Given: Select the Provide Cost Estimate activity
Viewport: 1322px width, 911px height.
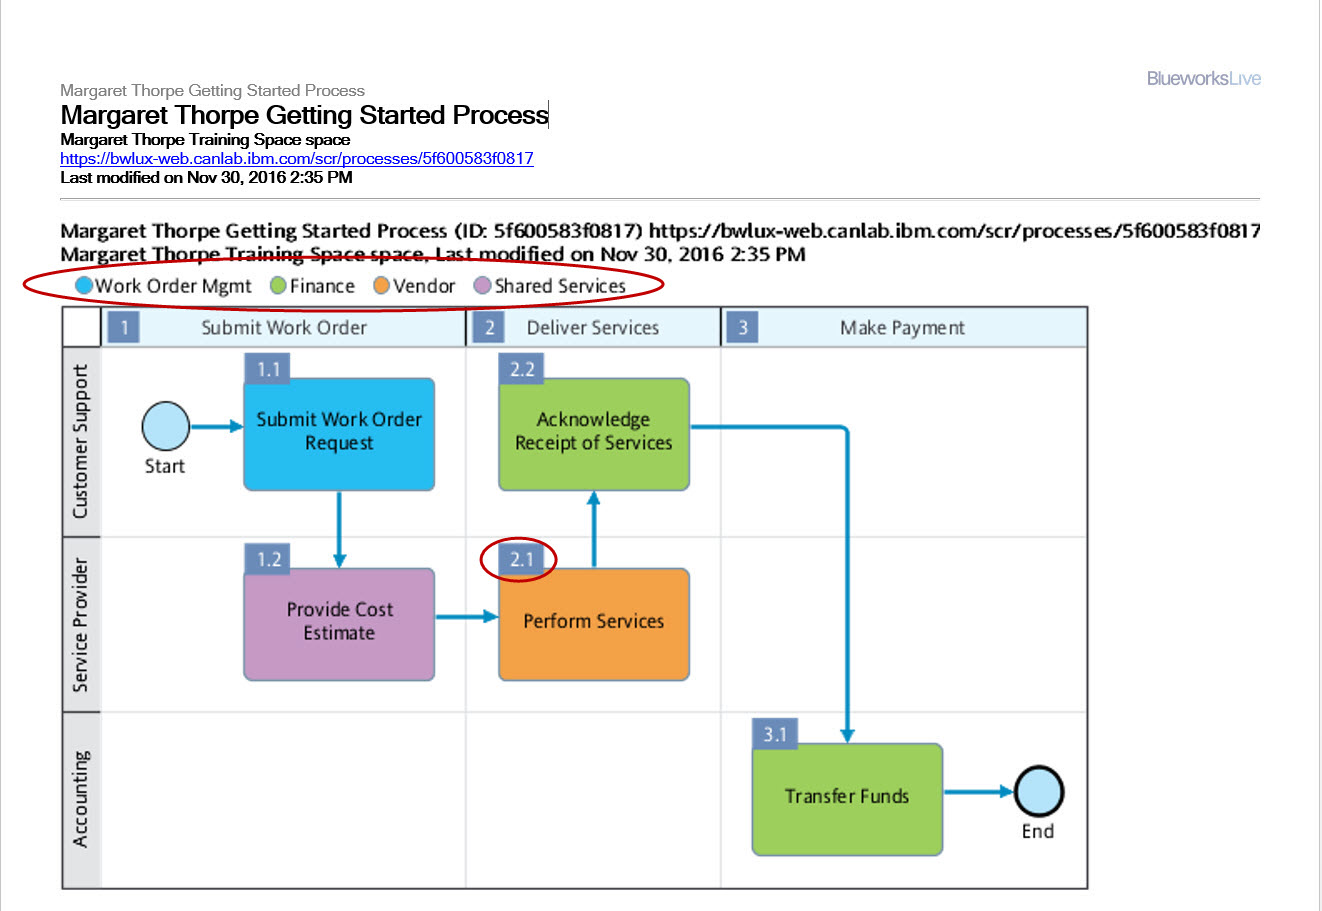Looking at the screenshot, I should click(339, 624).
